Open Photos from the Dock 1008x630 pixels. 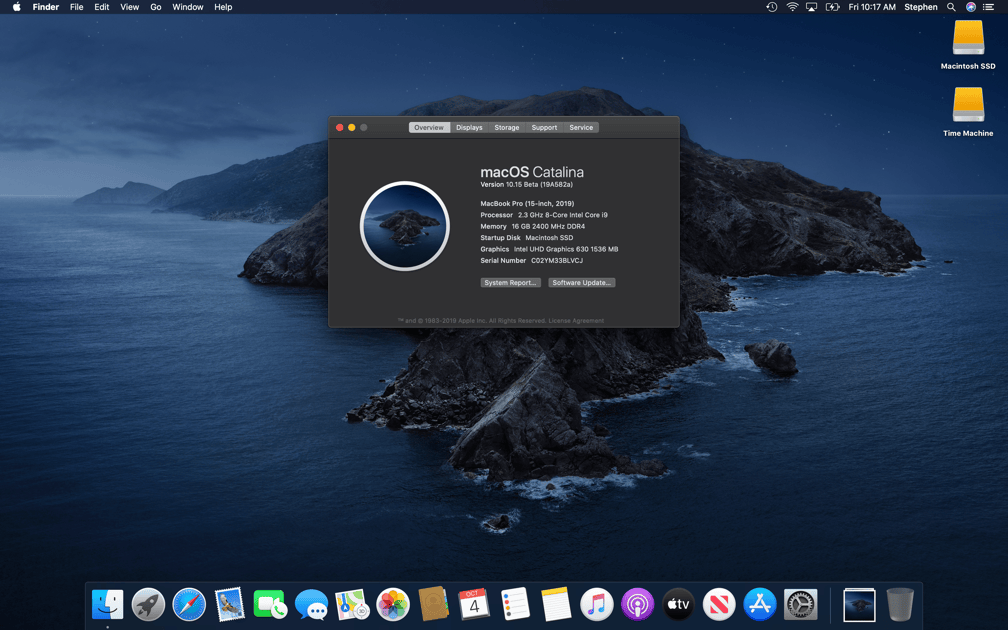(x=393, y=604)
